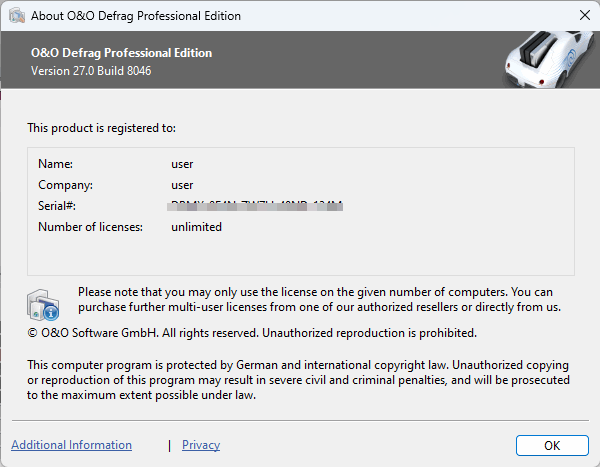Click the Name label
The width and height of the screenshot is (600, 467).
pyautogui.click(x=56, y=163)
